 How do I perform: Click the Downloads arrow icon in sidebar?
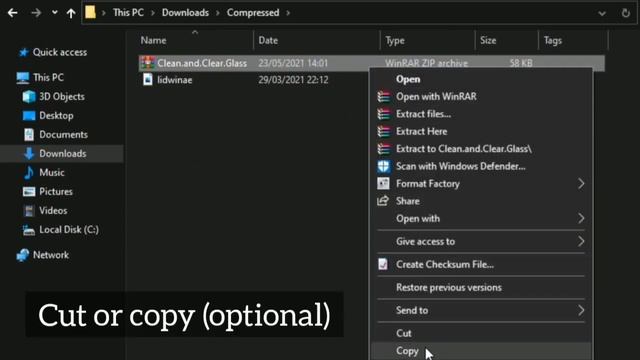[x=29, y=153]
